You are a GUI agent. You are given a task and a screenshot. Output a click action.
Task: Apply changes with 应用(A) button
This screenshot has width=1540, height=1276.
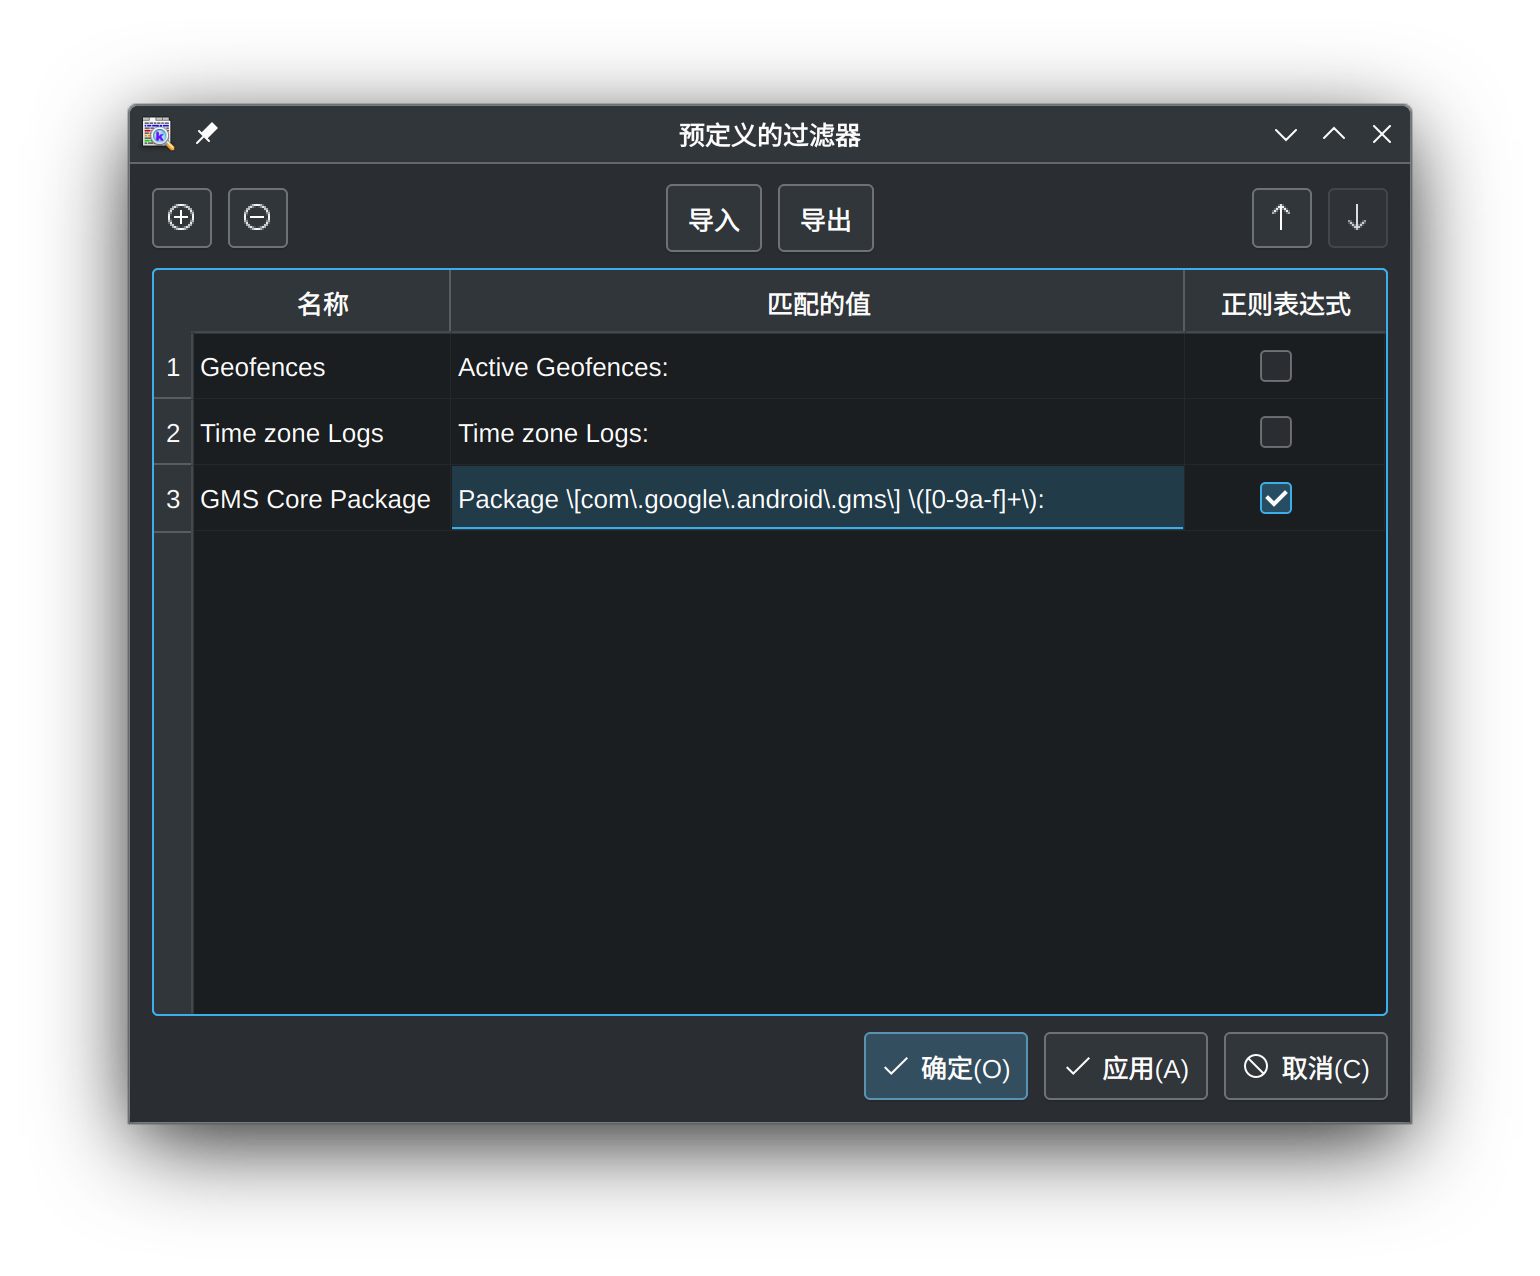point(1126,1066)
